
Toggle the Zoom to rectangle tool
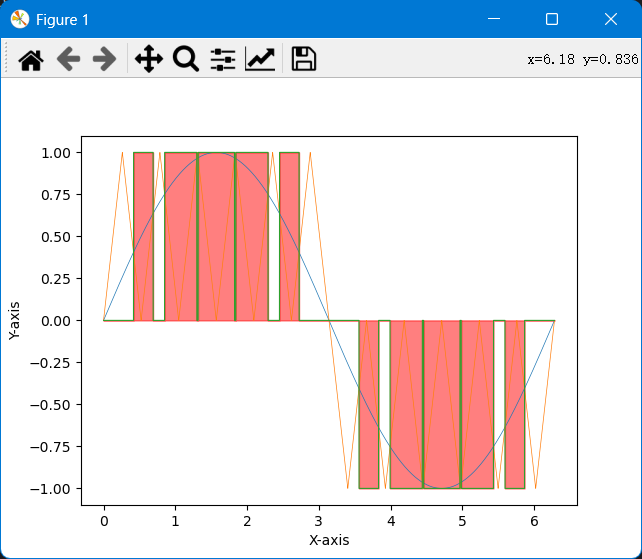pyautogui.click(x=186, y=59)
